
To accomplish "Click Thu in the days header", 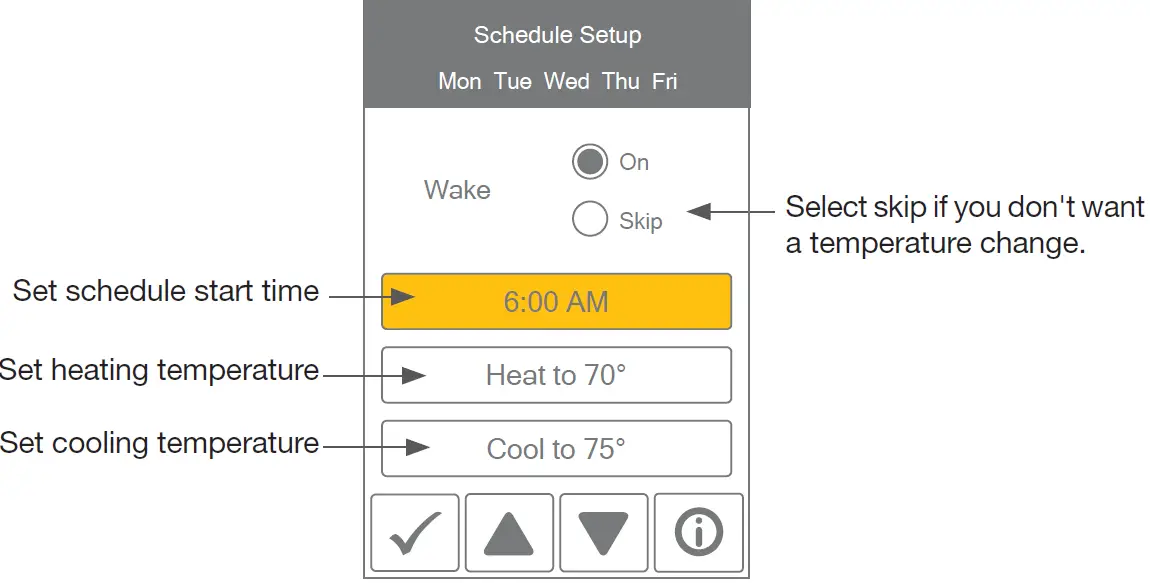I will (x=620, y=82).
